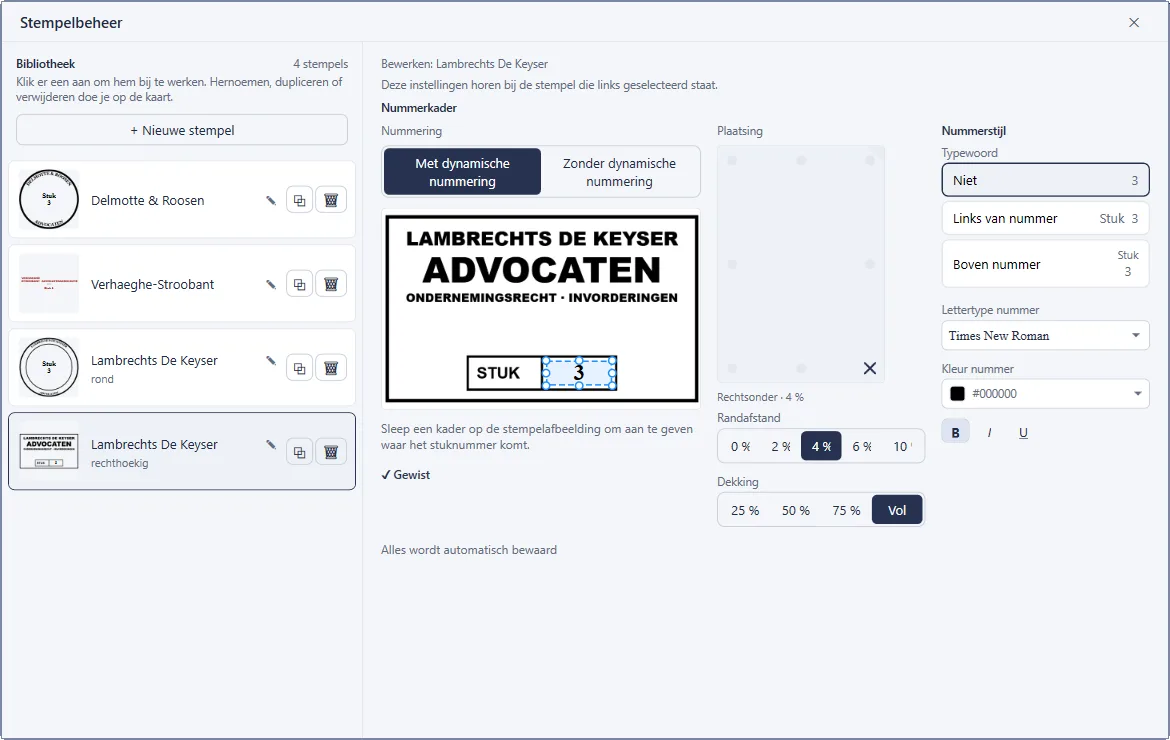Close the Stempelbeheer dialog
The height and width of the screenshot is (740, 1170).
click(x=1134, y=23)
